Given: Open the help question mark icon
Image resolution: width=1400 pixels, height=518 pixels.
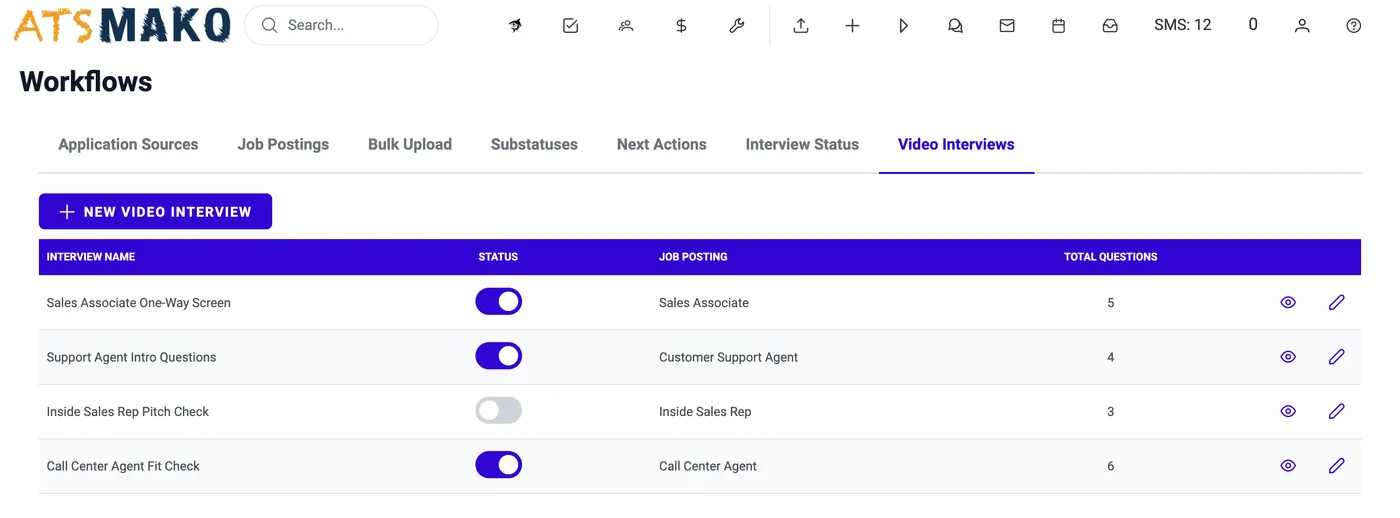Looking at the screenshot, I should [x=1354, y=26].
